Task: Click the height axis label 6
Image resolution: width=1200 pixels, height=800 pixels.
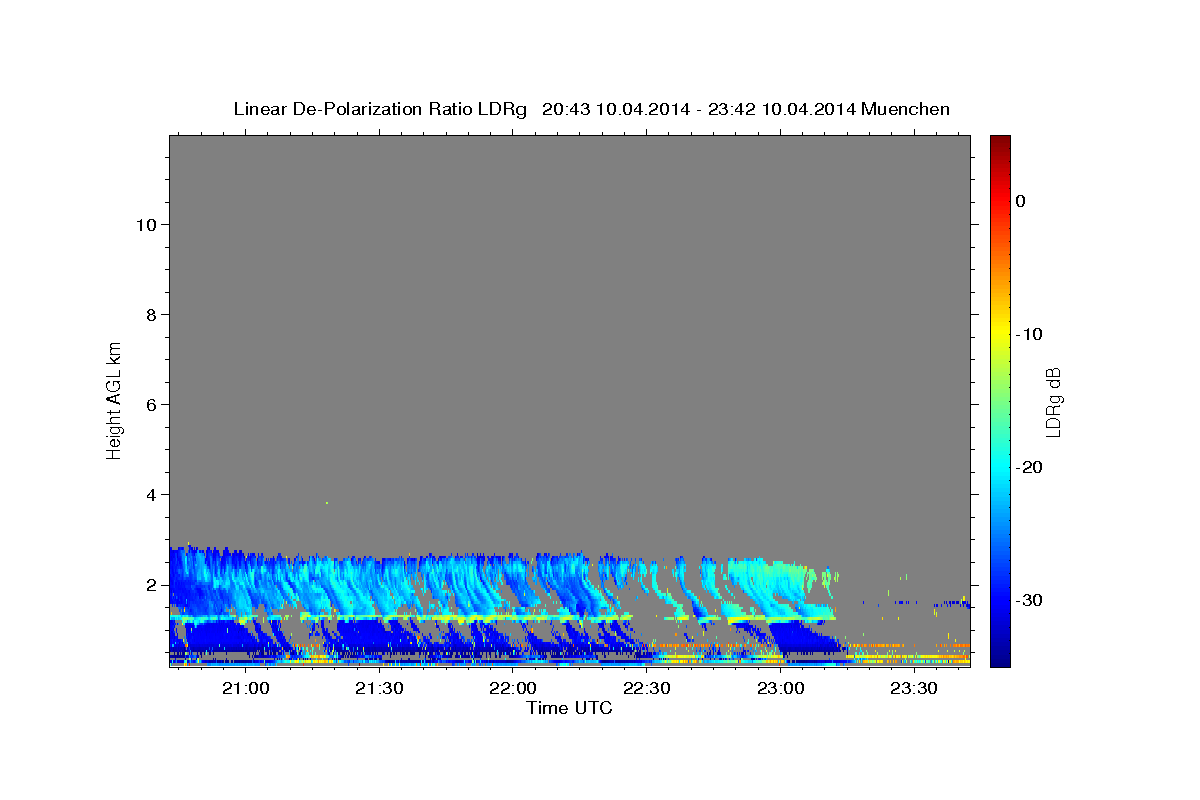Action: click(x=151, y=405)
